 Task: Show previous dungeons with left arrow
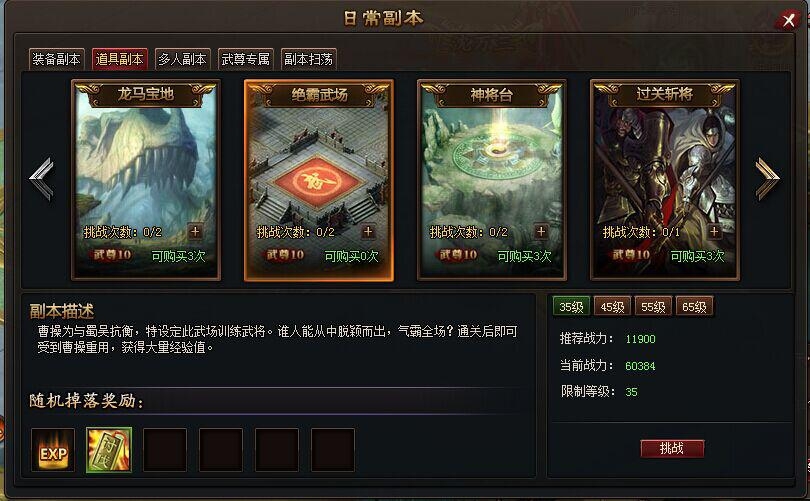[42, 178]
